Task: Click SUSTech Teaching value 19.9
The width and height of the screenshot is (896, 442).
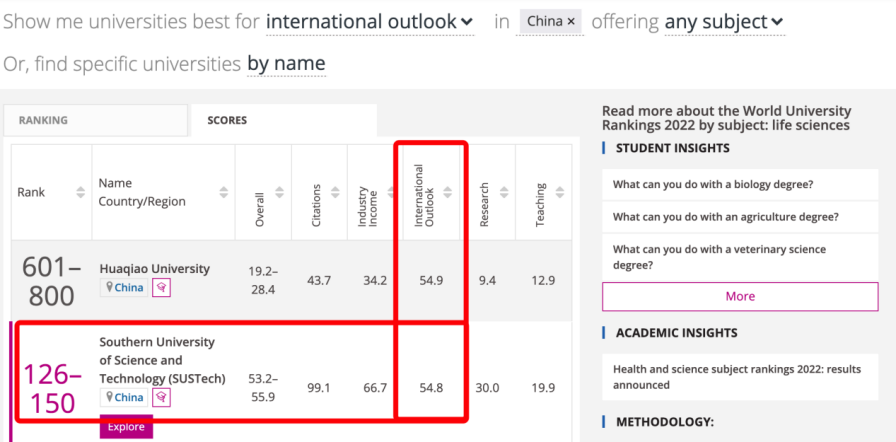Action: click(x=543, y=388)
